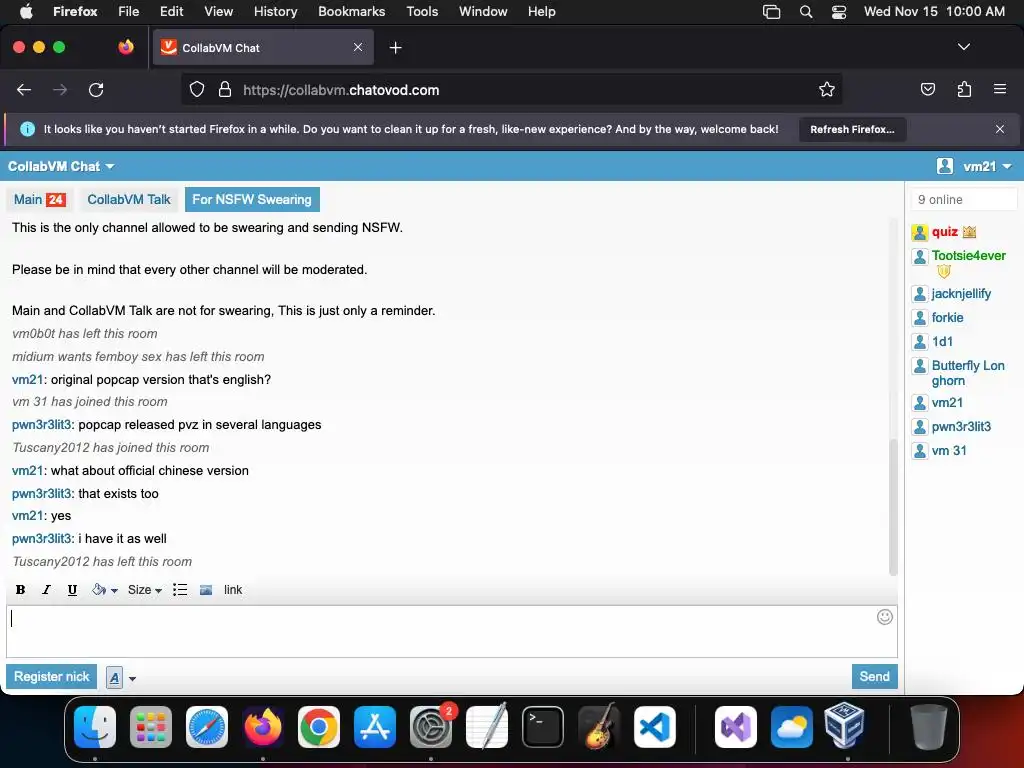The height and width of the screenshot is (768, 1024).
Task: View site security padlock info
Action: [225, 89]
